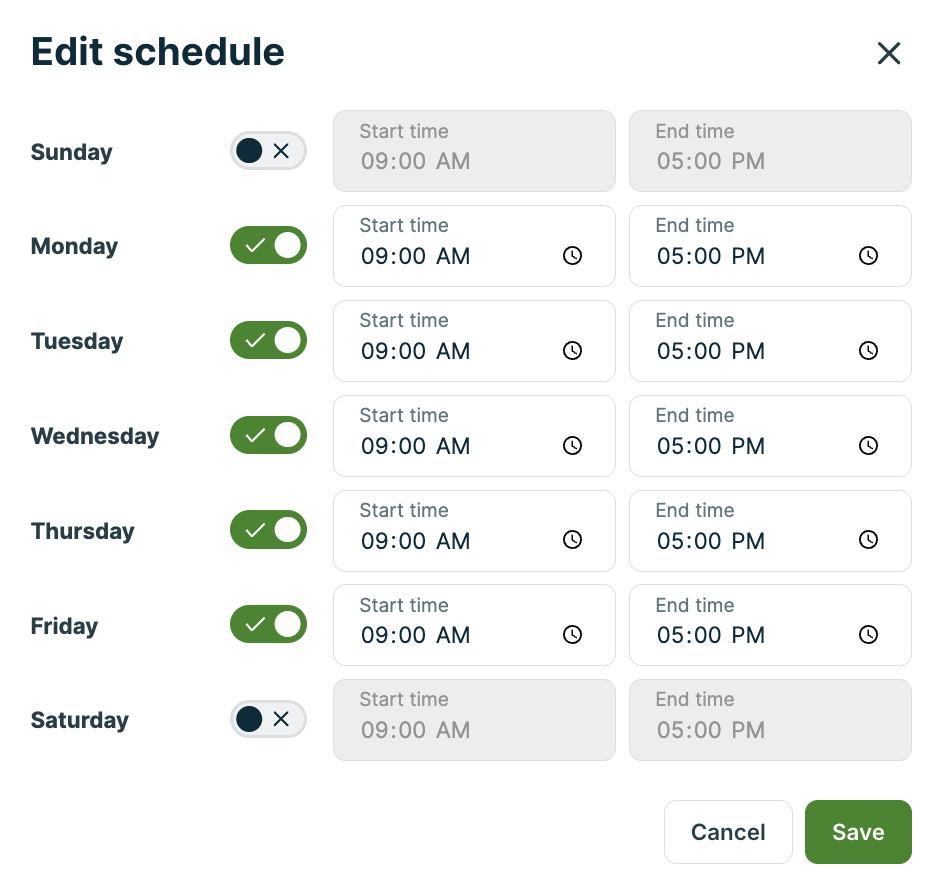Click Friday end time clock icon
942x896 pixels.
tap(868, 635)
